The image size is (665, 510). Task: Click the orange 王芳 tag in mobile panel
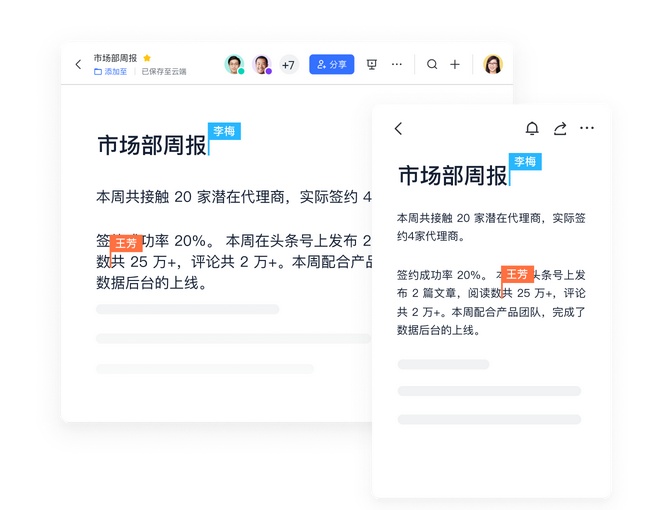[x=517, y=274]
